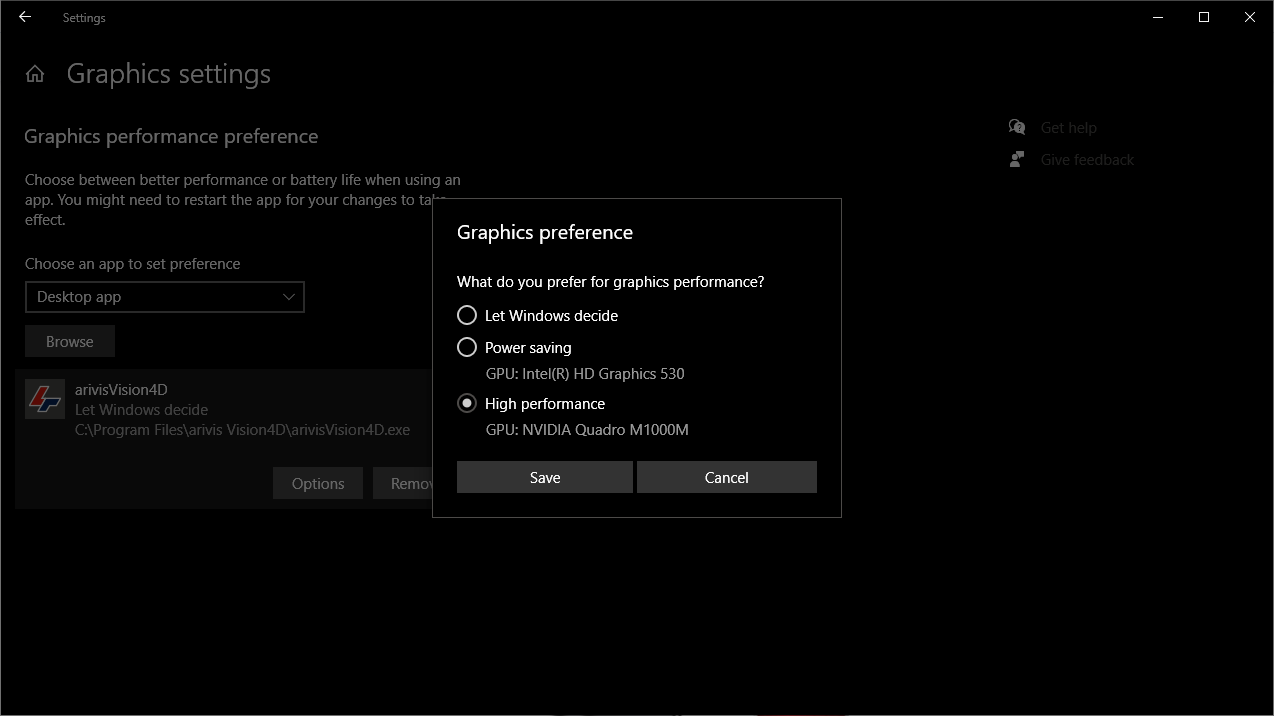The width and height of the screenshot is (1274, 716).
Task: Click the arivisVision4D app name
Action: [x=121, y=389]
